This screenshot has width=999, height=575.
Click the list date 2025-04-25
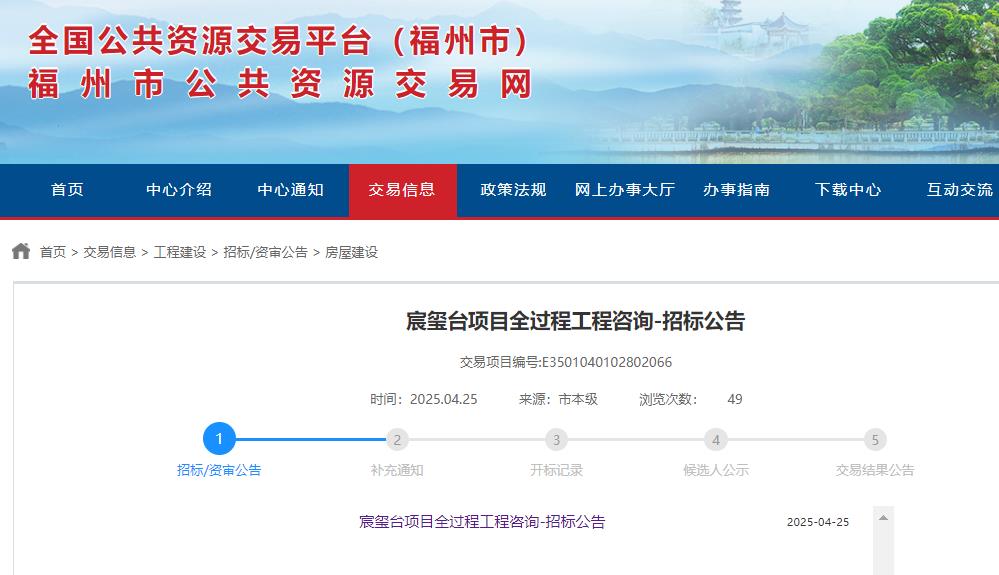[x=818, y=522]
